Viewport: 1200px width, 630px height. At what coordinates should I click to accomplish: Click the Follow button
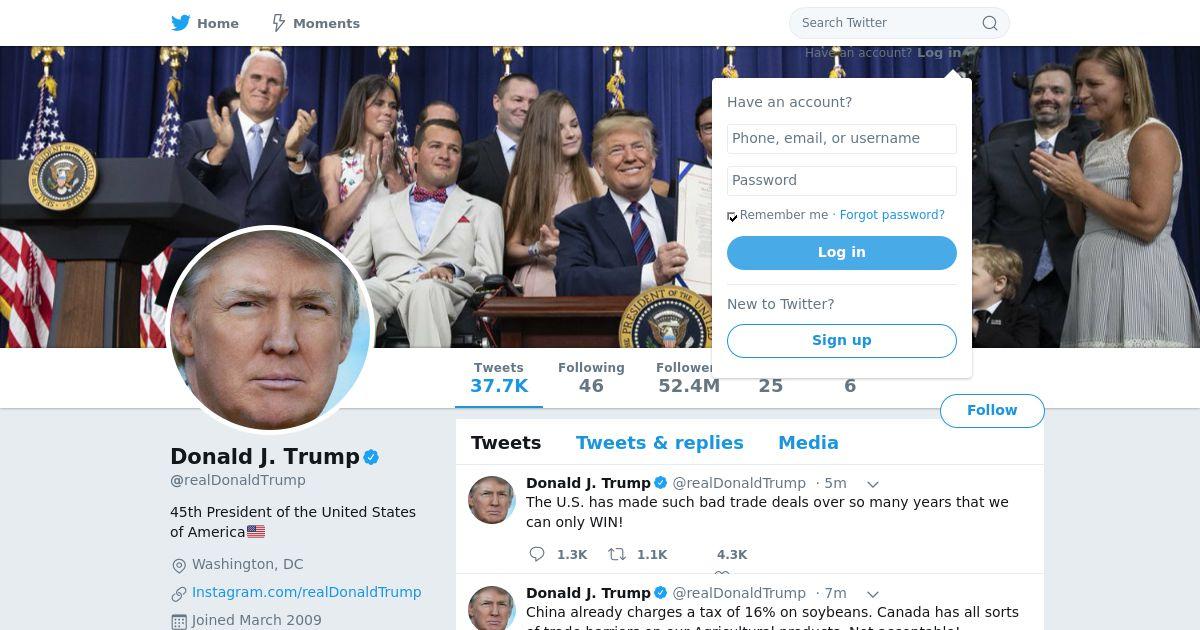(x=992, y=411)
